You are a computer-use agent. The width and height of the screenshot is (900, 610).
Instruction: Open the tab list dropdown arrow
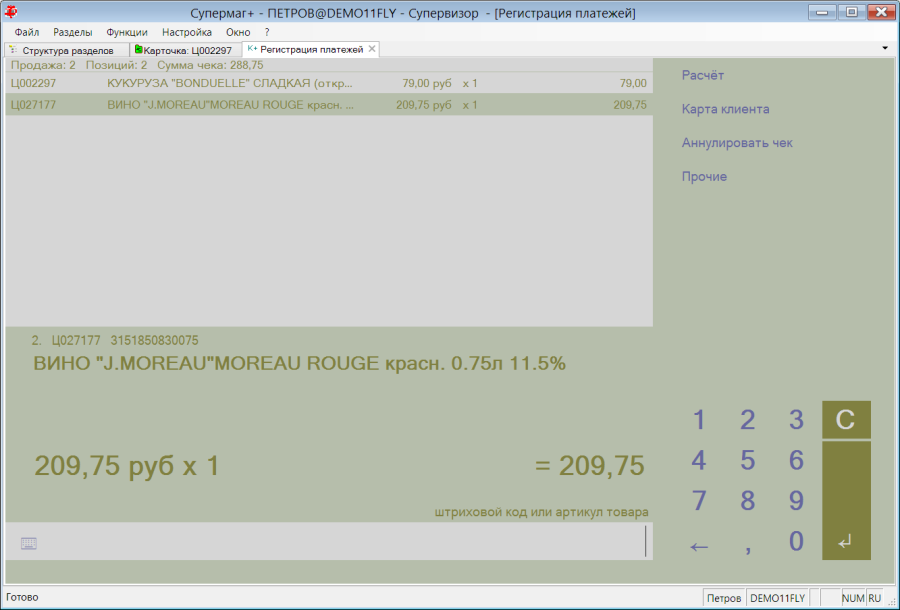[x=885, y=48]
